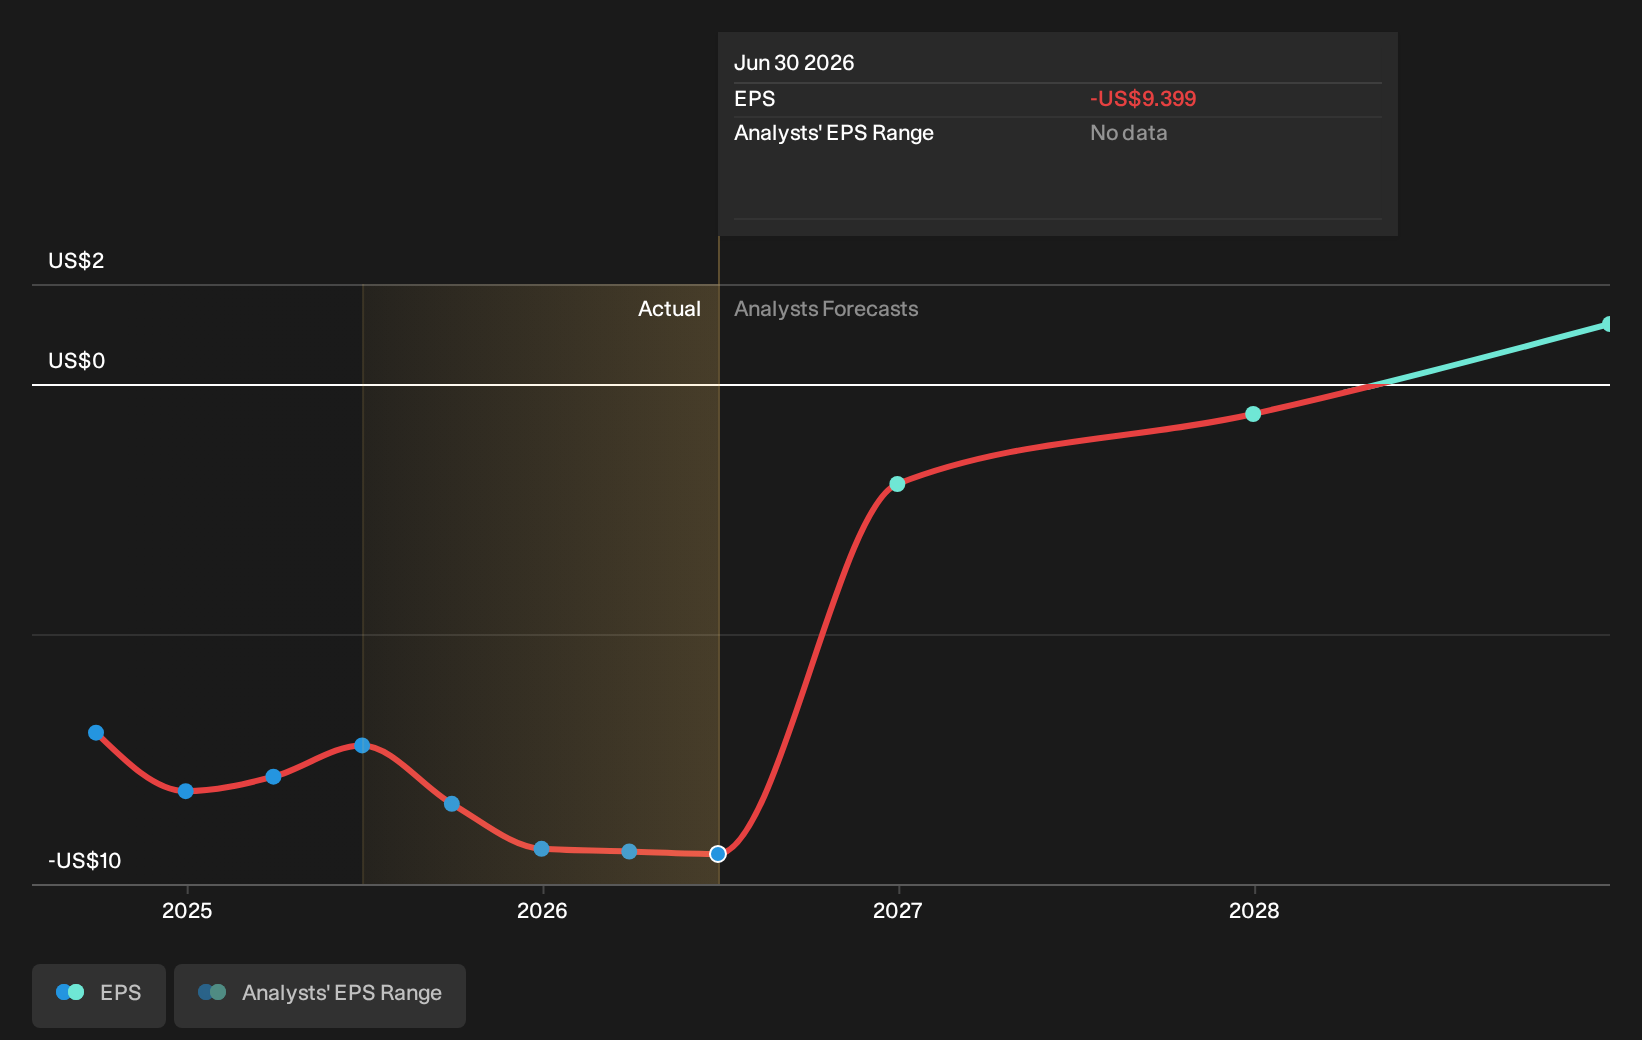The width and height of the screenshot is (1642, 1040).
Task: Select the 2027 forecast data point
Action: (897, 484)
